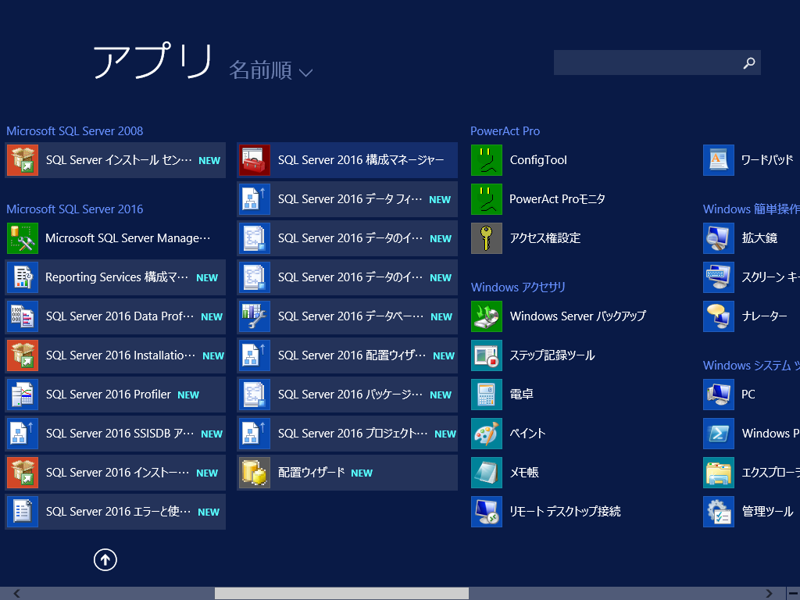Launch 配置ウィザード cube icon

tap(255, 472)
